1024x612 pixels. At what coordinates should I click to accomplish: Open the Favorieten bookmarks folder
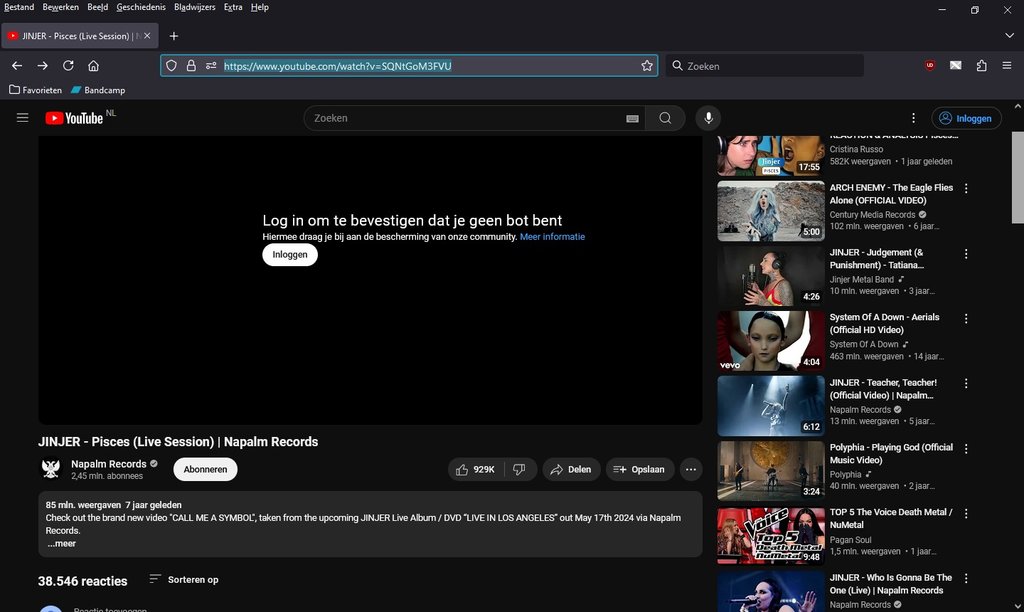pyautogui.click(x=35, y=90)
